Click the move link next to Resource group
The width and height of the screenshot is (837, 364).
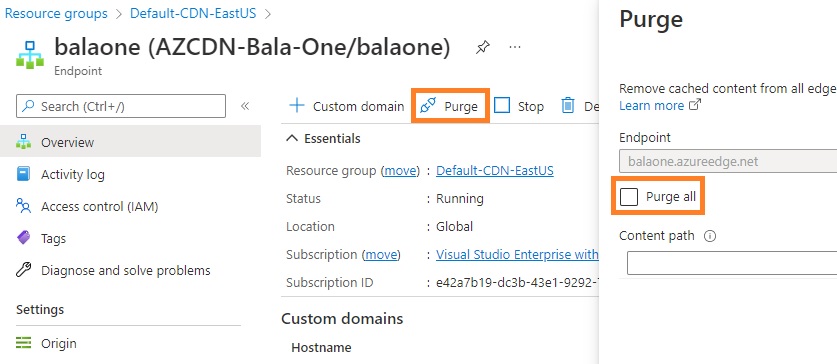point(400,170)
